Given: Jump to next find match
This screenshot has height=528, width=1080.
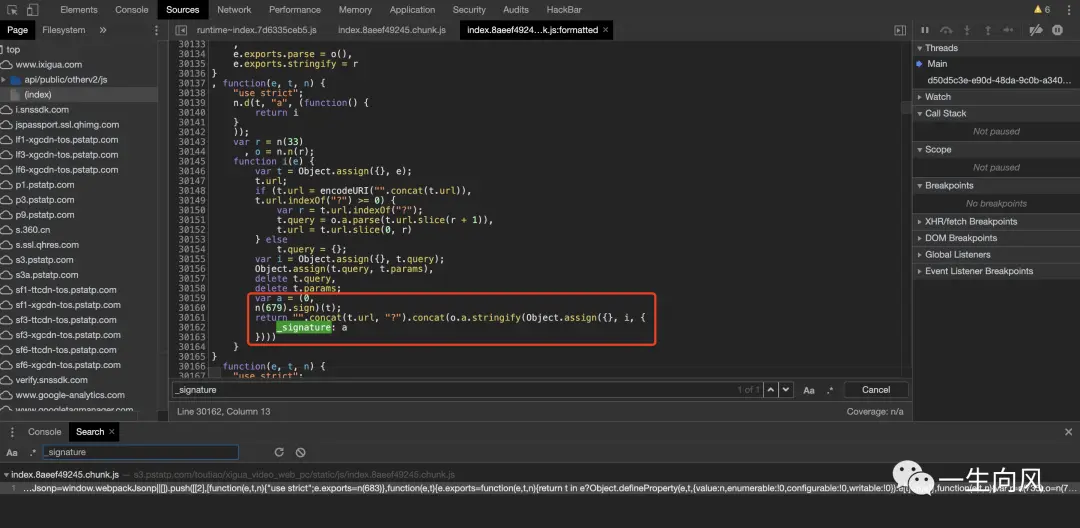Looking at the screenshot, I should (x=786, y=390).
